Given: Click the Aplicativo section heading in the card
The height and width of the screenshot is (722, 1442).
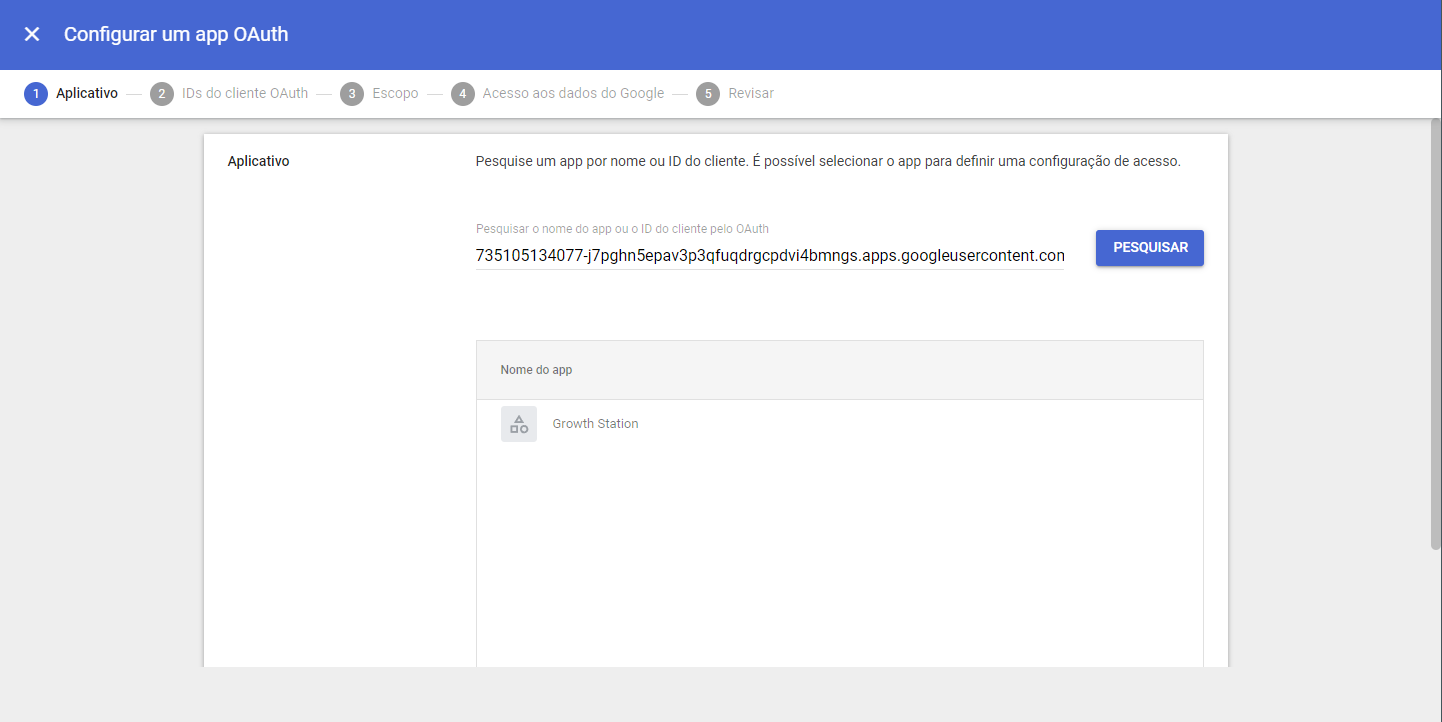Looking at the screenshot, I should pos(258,161).
